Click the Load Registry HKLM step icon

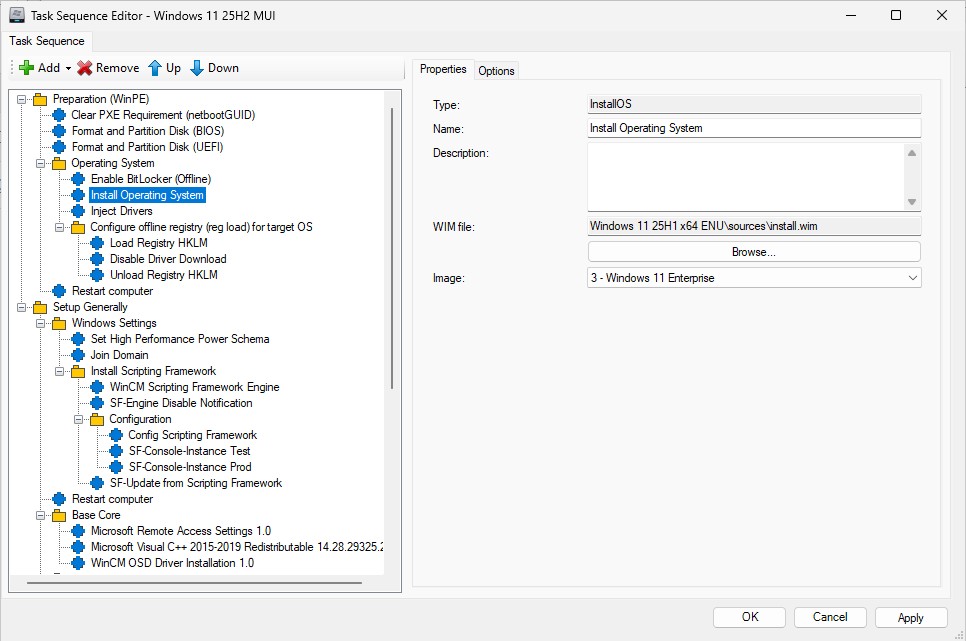click(97, 243)
